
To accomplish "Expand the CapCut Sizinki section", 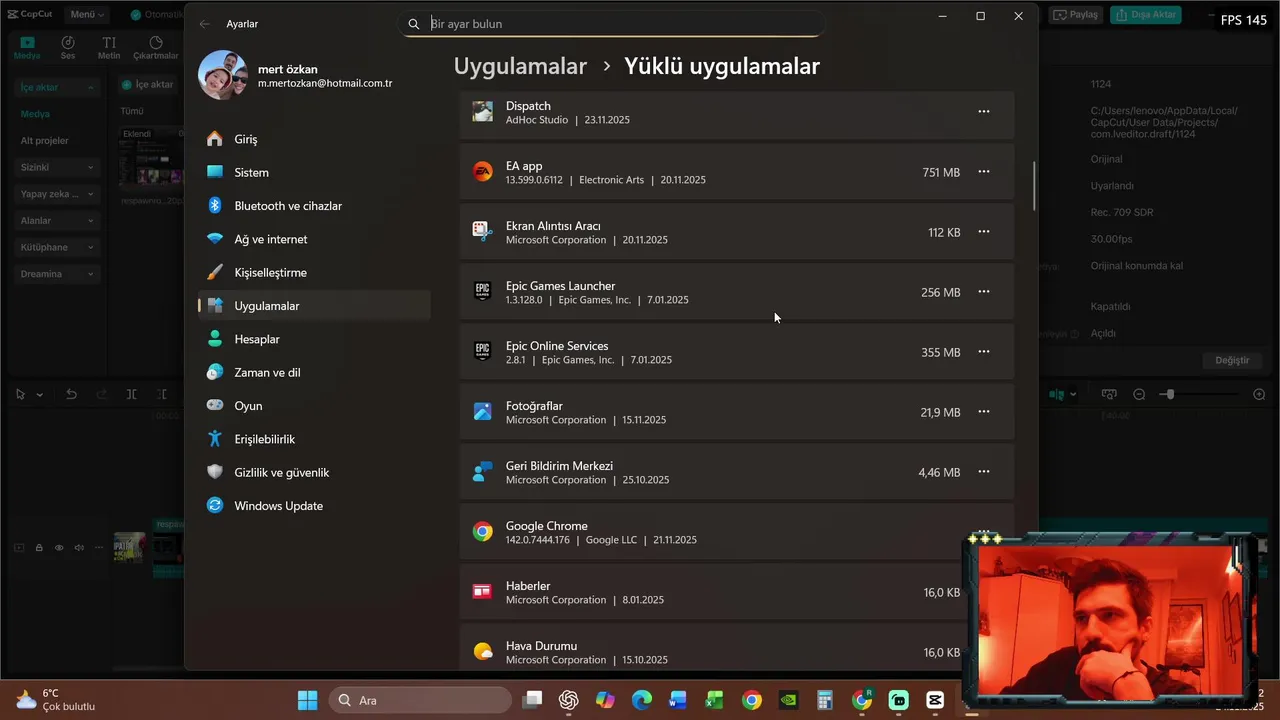I will click(x=57, y=167).
